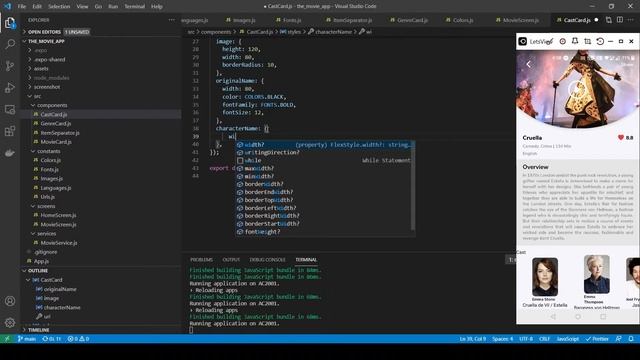
Task: Open MovieCard.js in the explorer
Action: pos(56,142)
